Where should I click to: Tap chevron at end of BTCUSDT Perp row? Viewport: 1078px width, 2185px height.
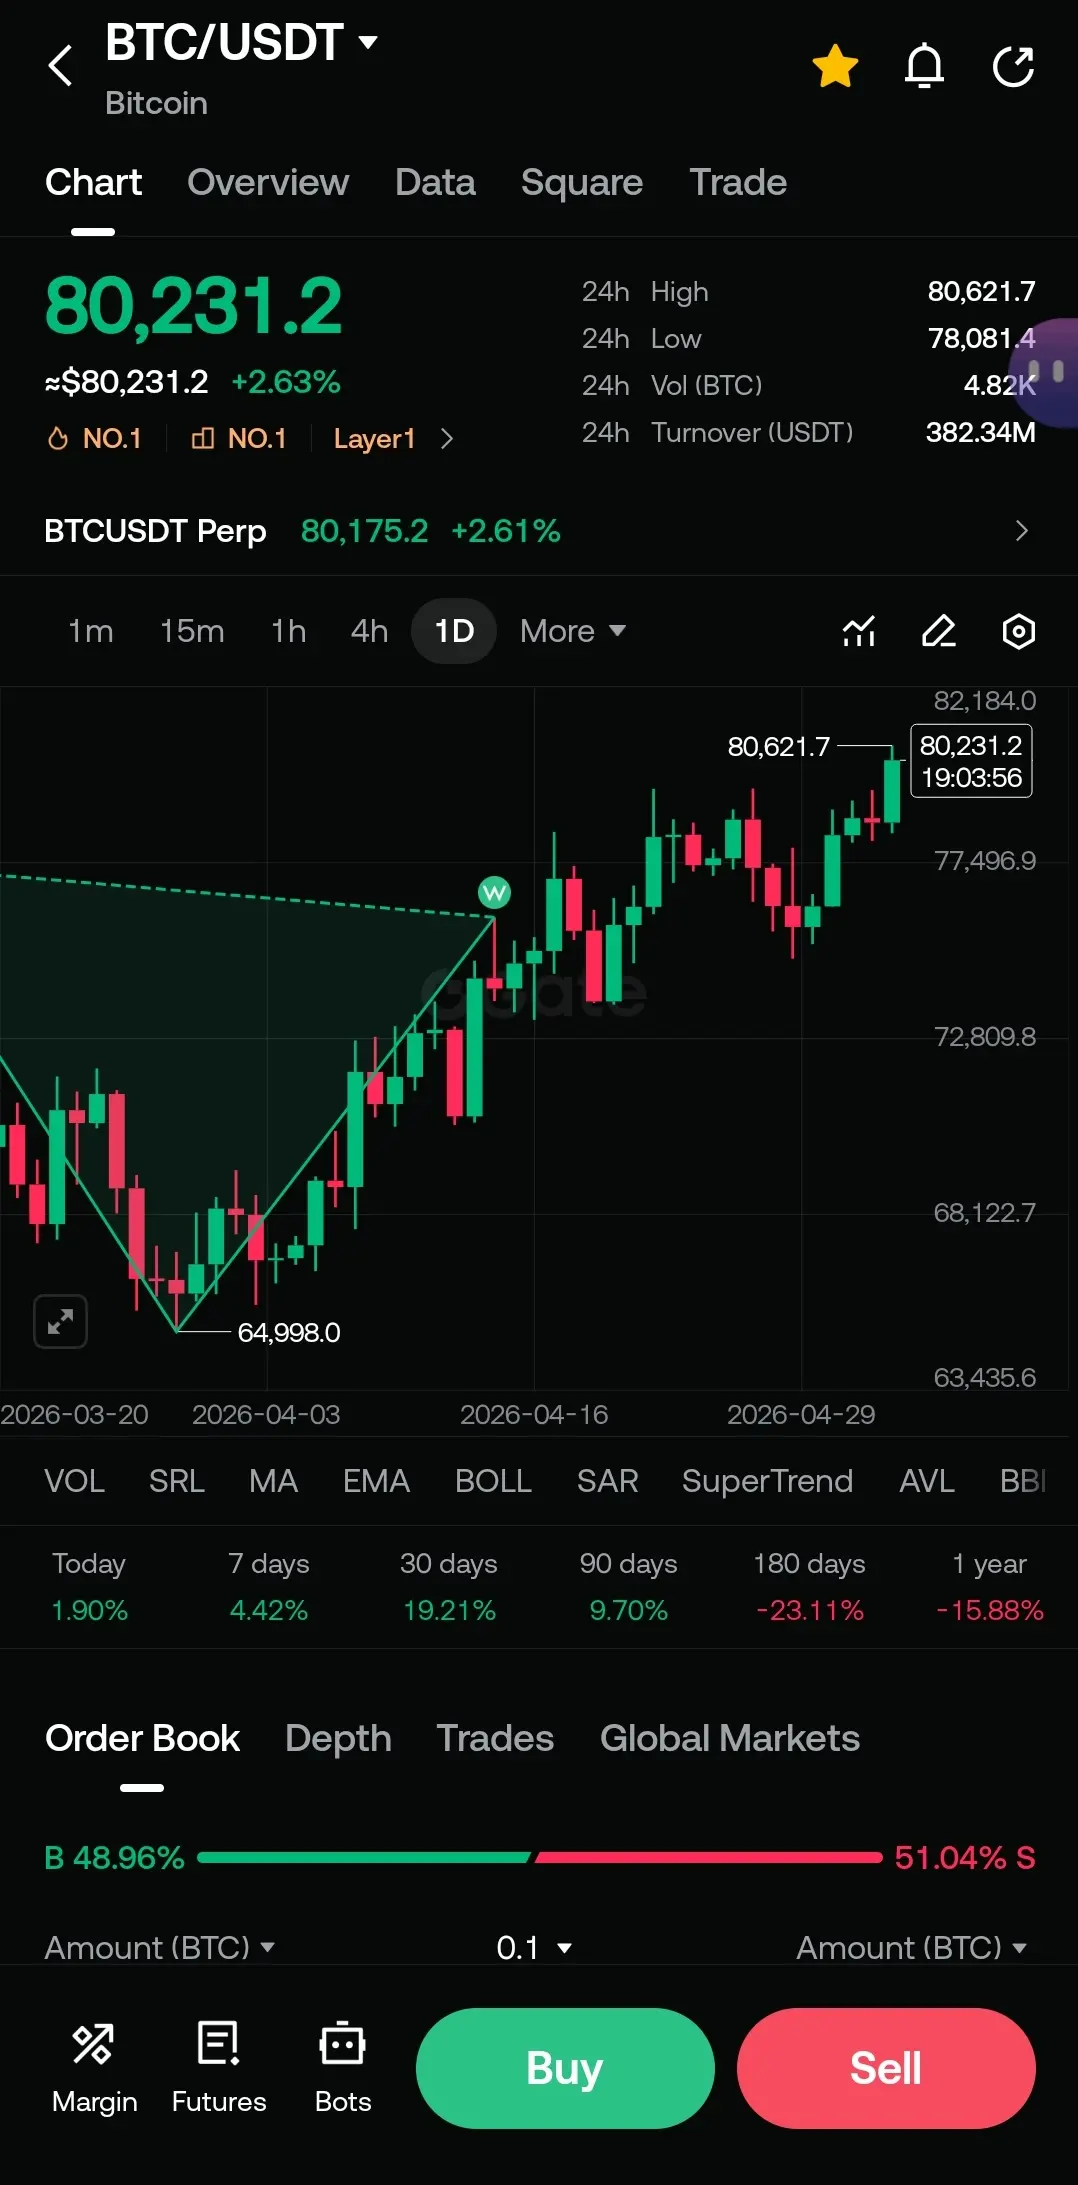1021,531
